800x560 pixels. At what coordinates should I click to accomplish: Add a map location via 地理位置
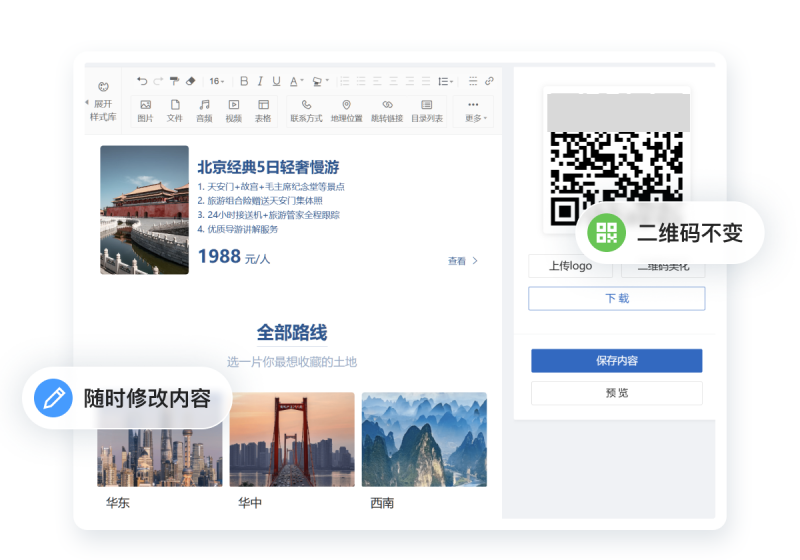[x=346, y=111]
